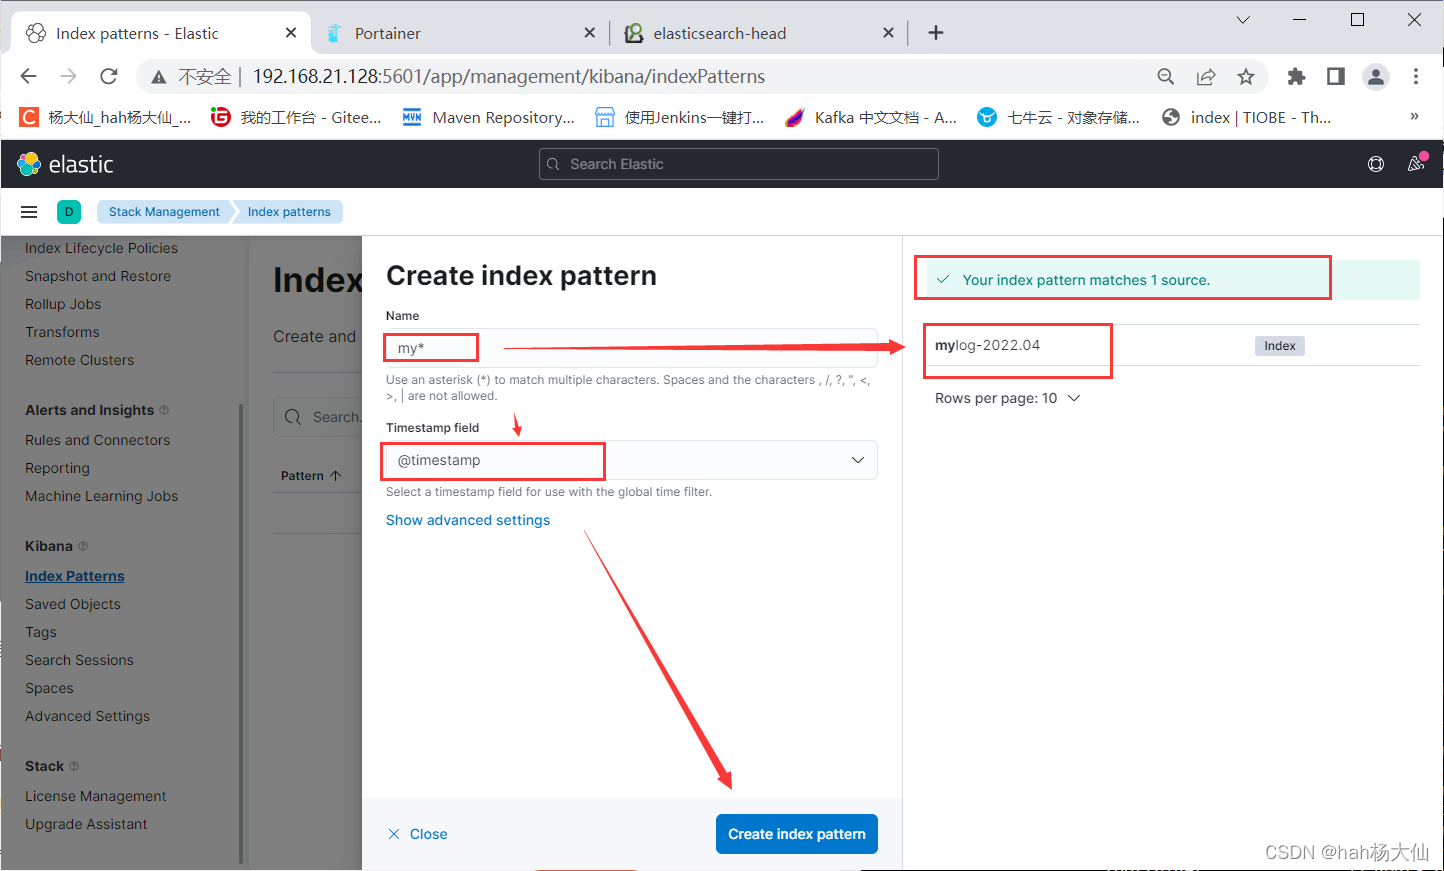
Task: Open Upgrade Assistant page
Action: pos(86,824)
